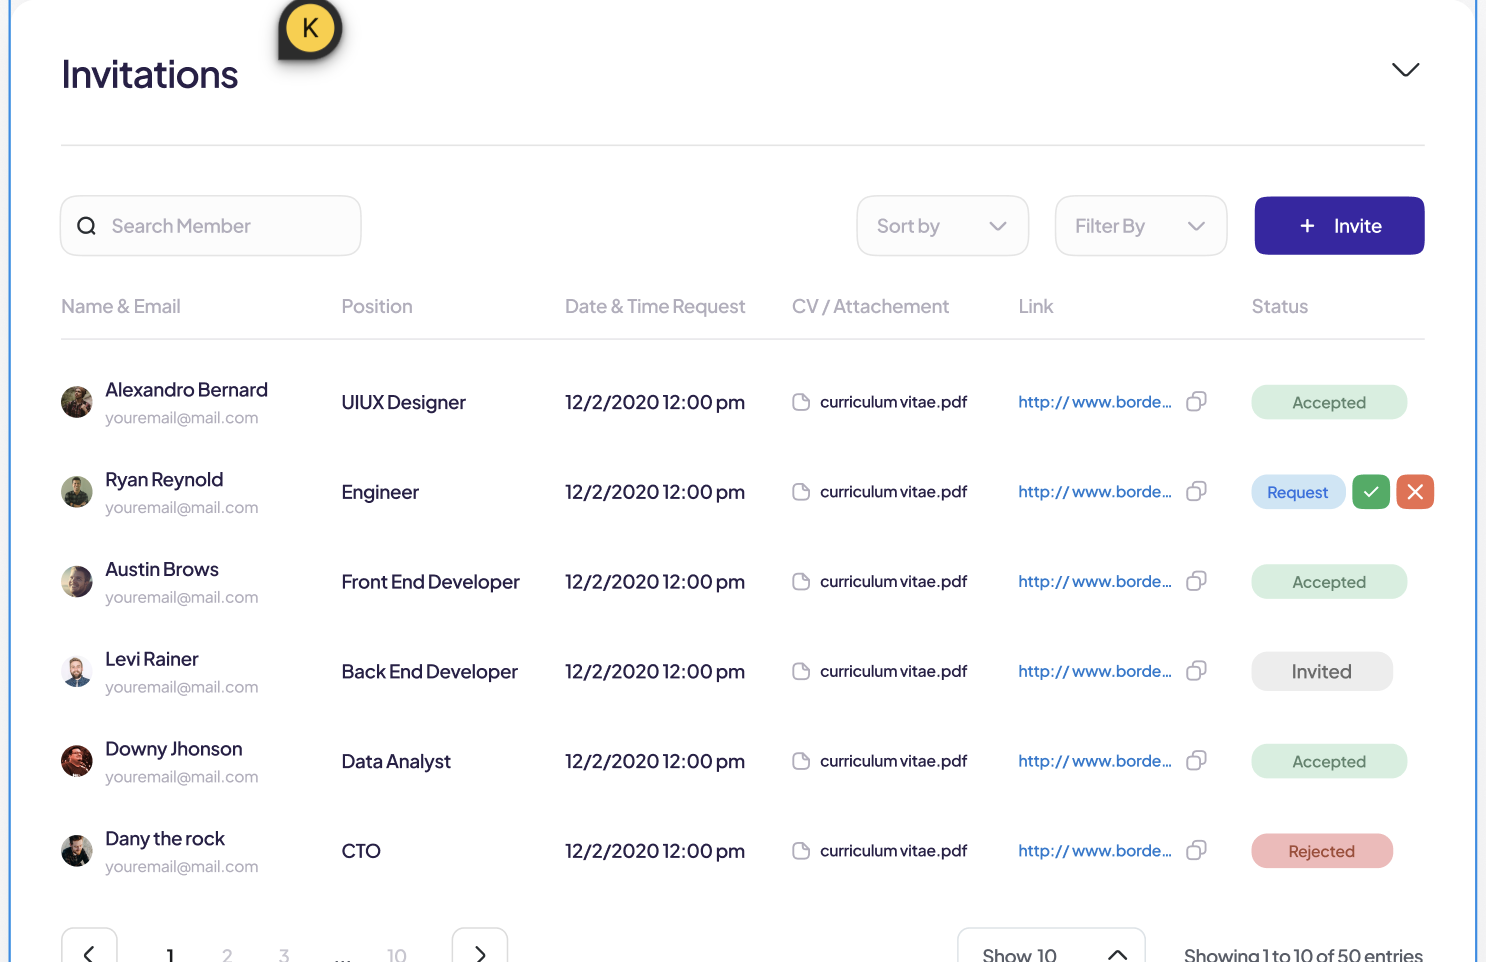Click the magnifier icon in the search bar

[x=87, y=226]
